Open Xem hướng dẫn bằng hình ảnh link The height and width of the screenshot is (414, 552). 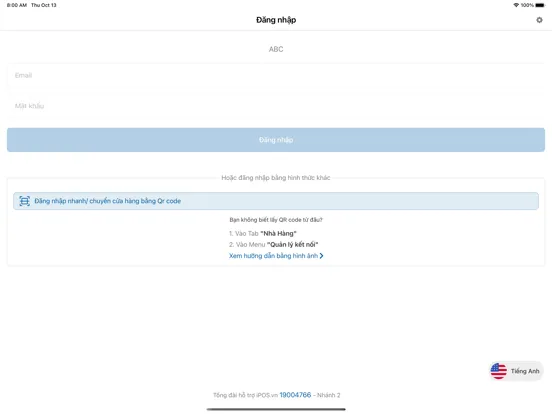click(276, 256)
